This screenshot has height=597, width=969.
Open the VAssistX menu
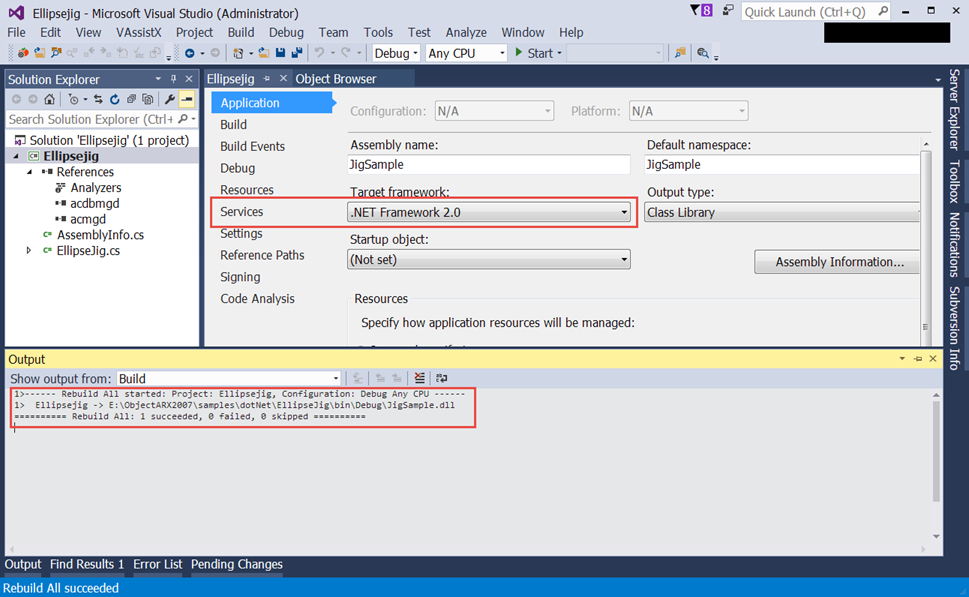pos(138,32)
